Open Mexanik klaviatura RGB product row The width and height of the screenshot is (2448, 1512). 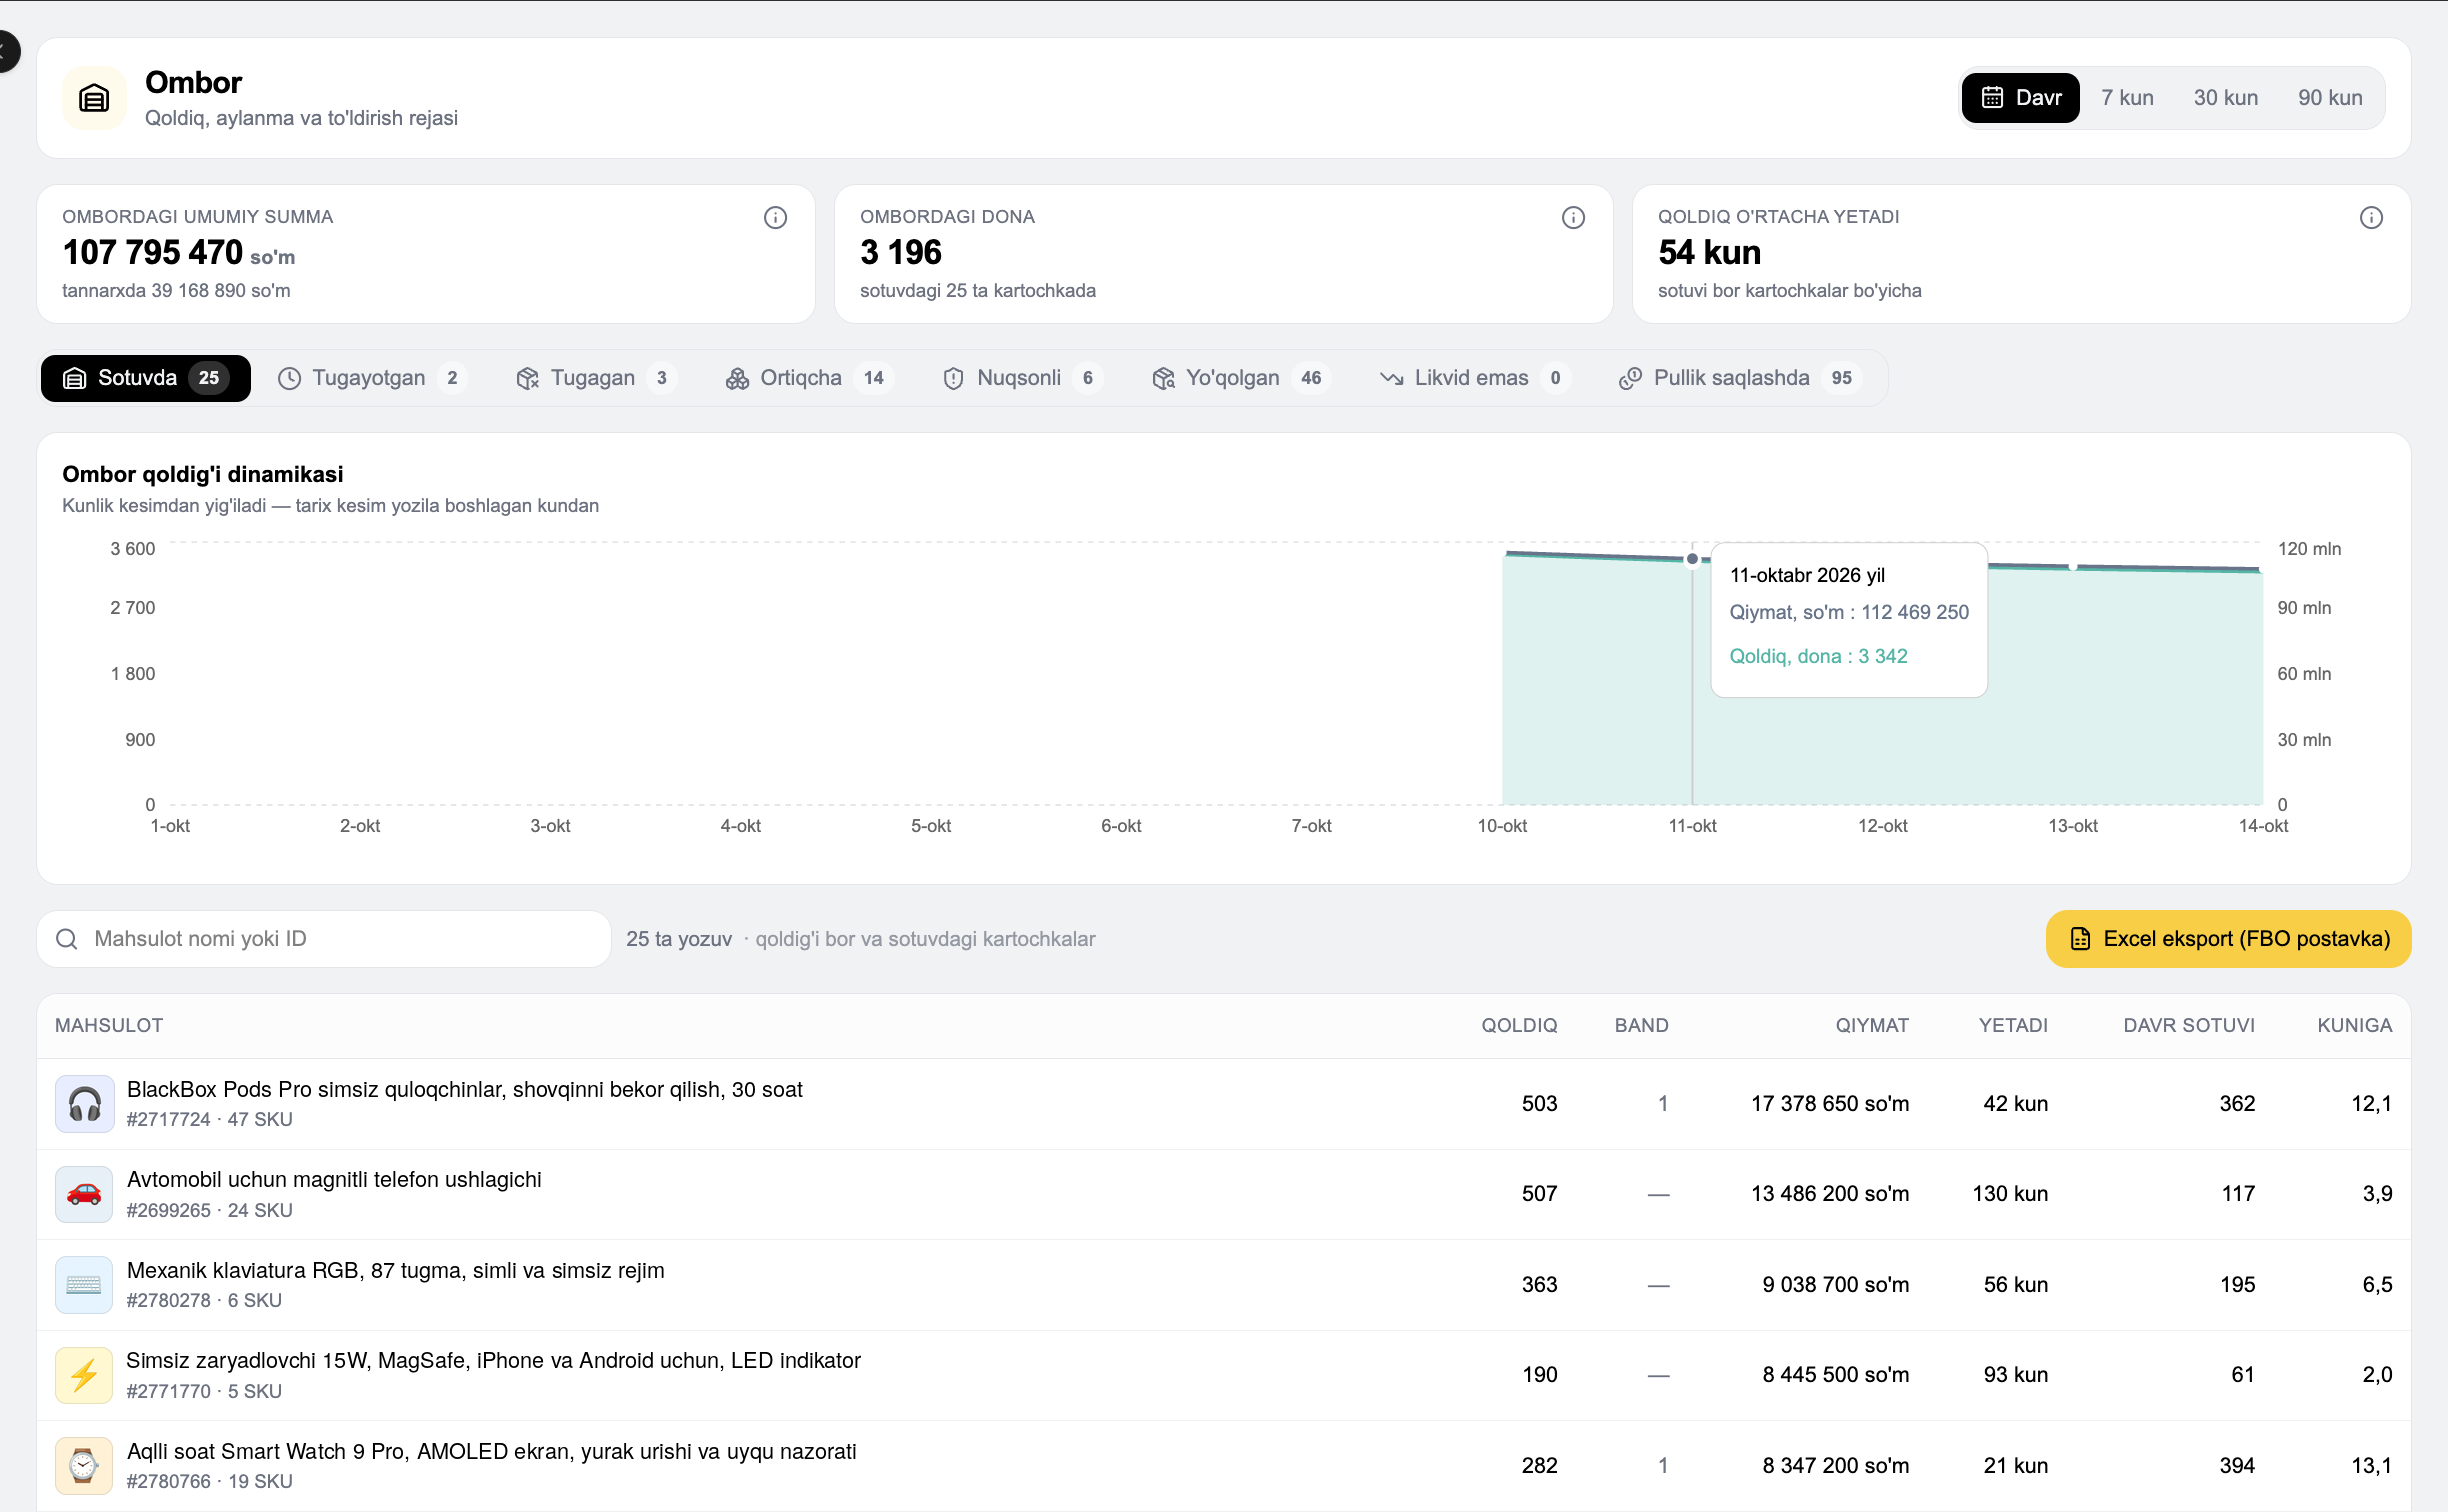[x=1224, y=1285]
